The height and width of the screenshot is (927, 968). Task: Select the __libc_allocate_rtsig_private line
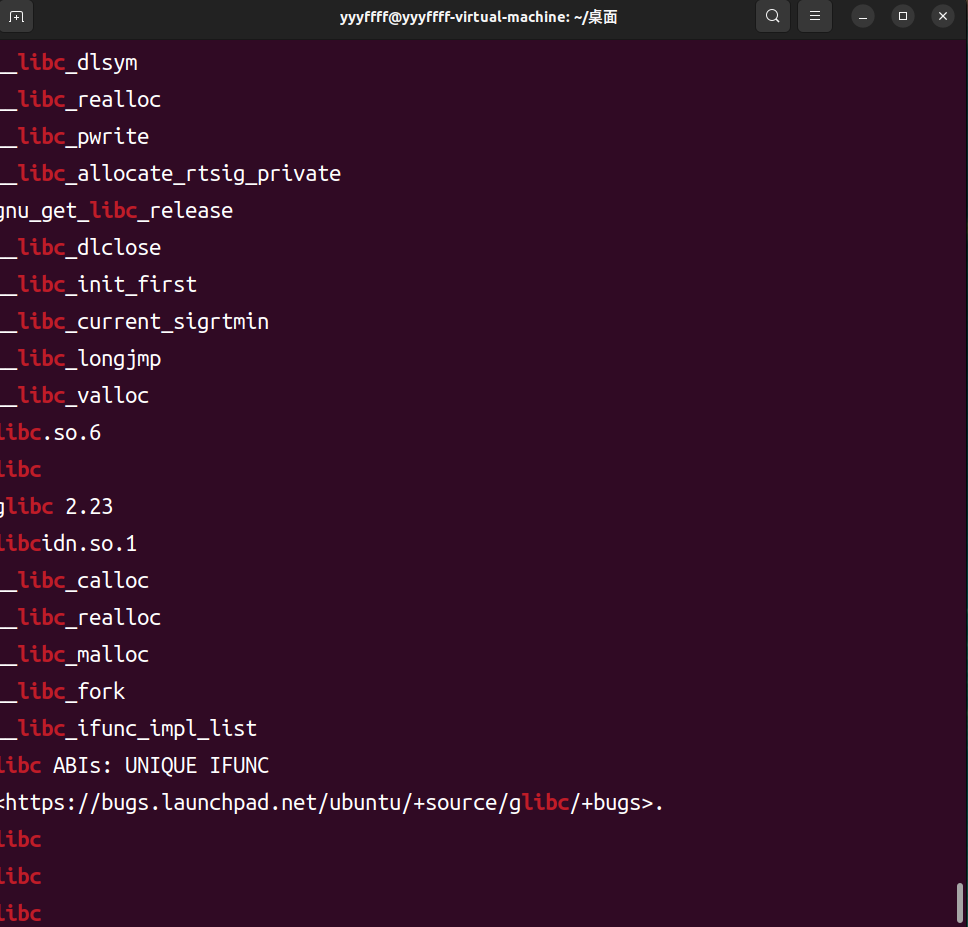171,174
